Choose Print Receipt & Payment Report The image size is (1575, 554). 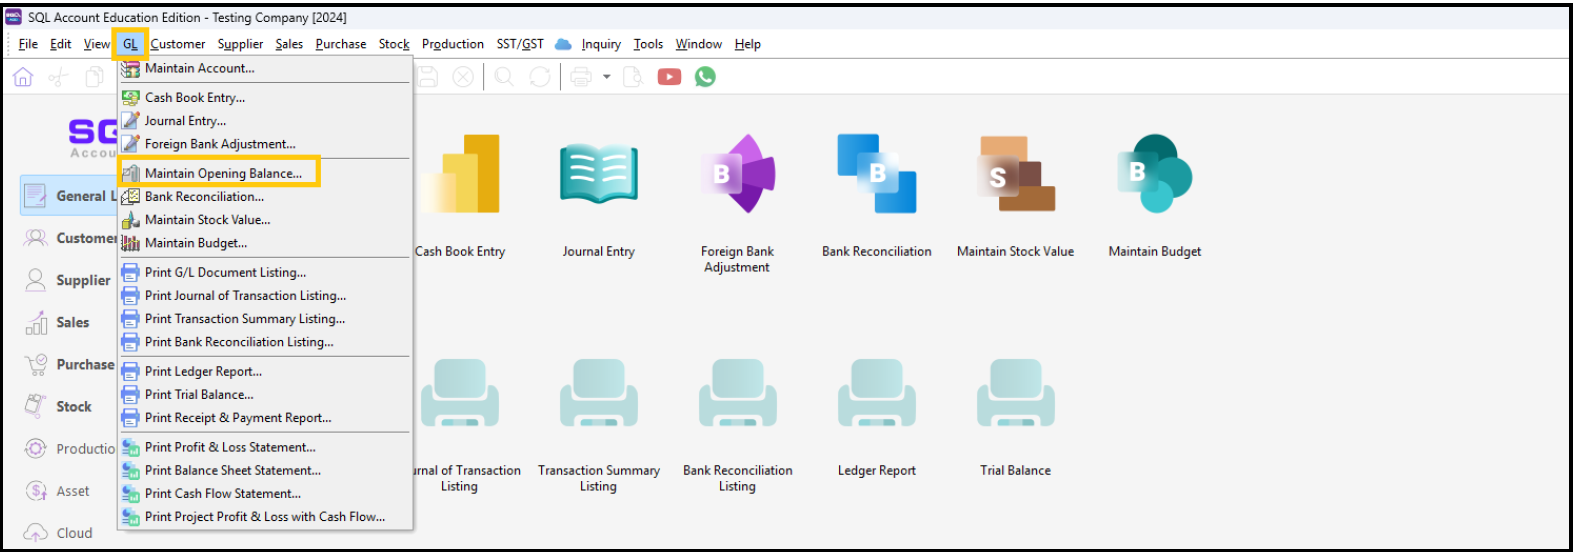coord(265,417)
